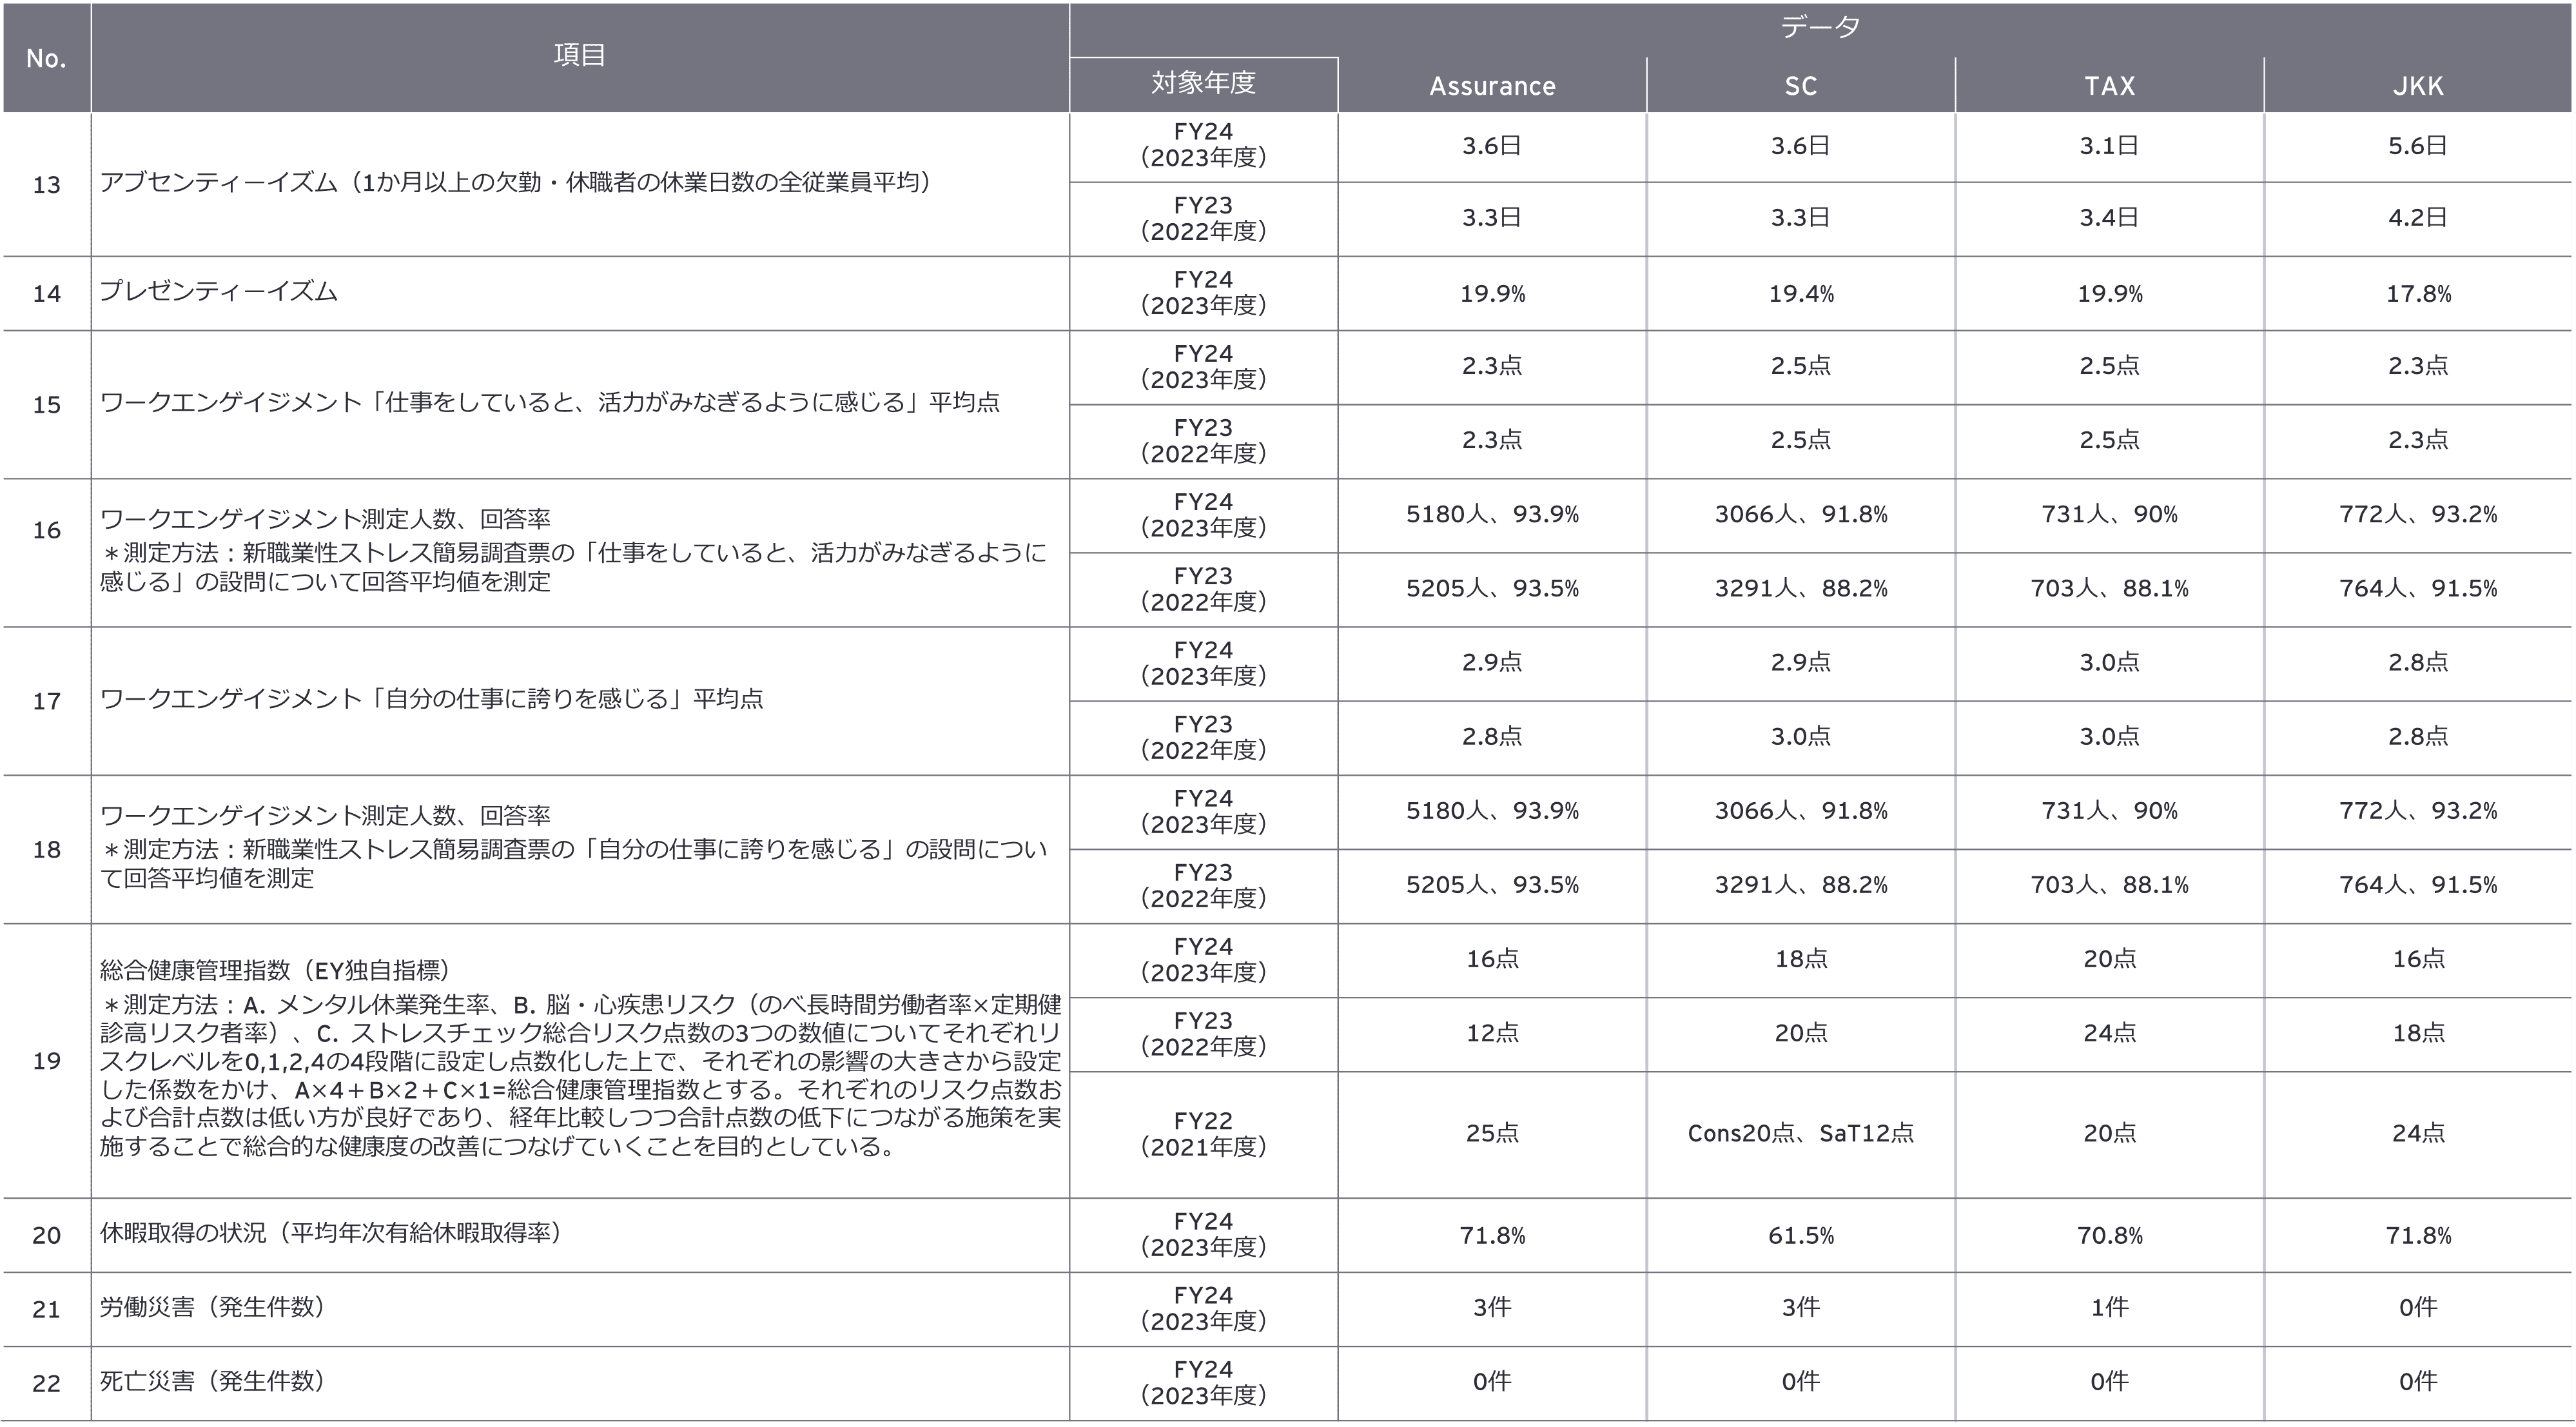Screen dimensions: 2576x1427
Task: Click the FY22 (2021年度) year cell
Action: [1203, 1134]
